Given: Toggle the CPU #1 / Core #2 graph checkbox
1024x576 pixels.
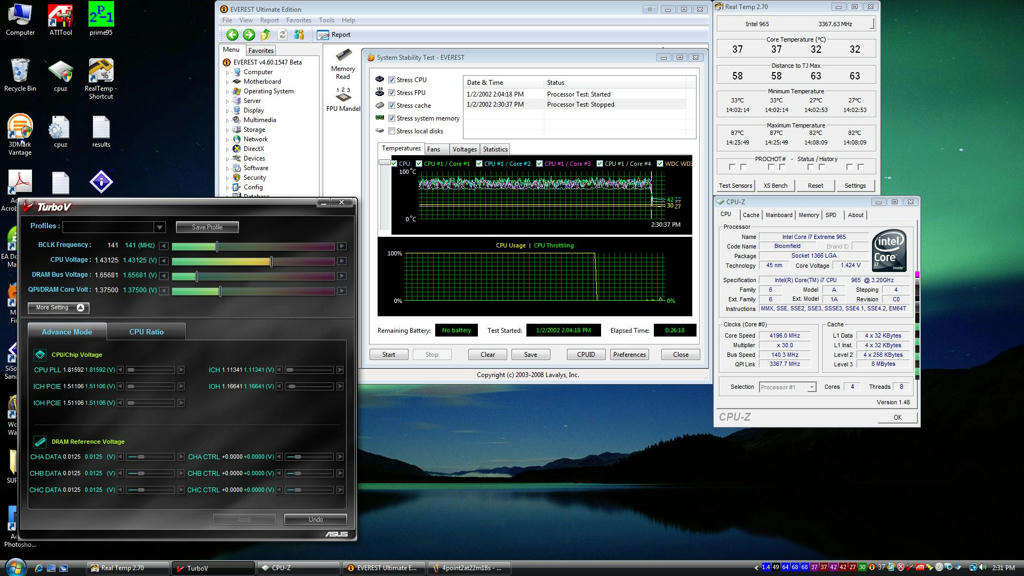Looking at the screenshot, I should 479,164.
